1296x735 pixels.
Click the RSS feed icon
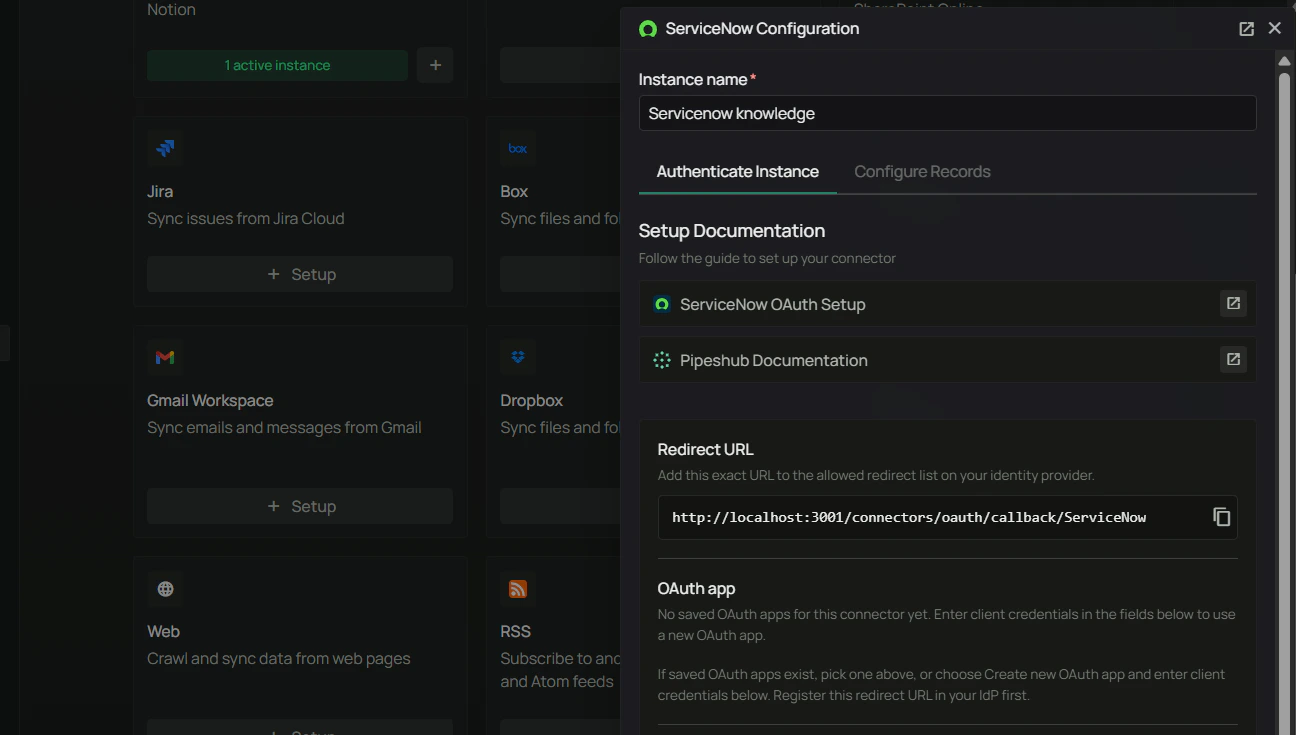[517, 589]
